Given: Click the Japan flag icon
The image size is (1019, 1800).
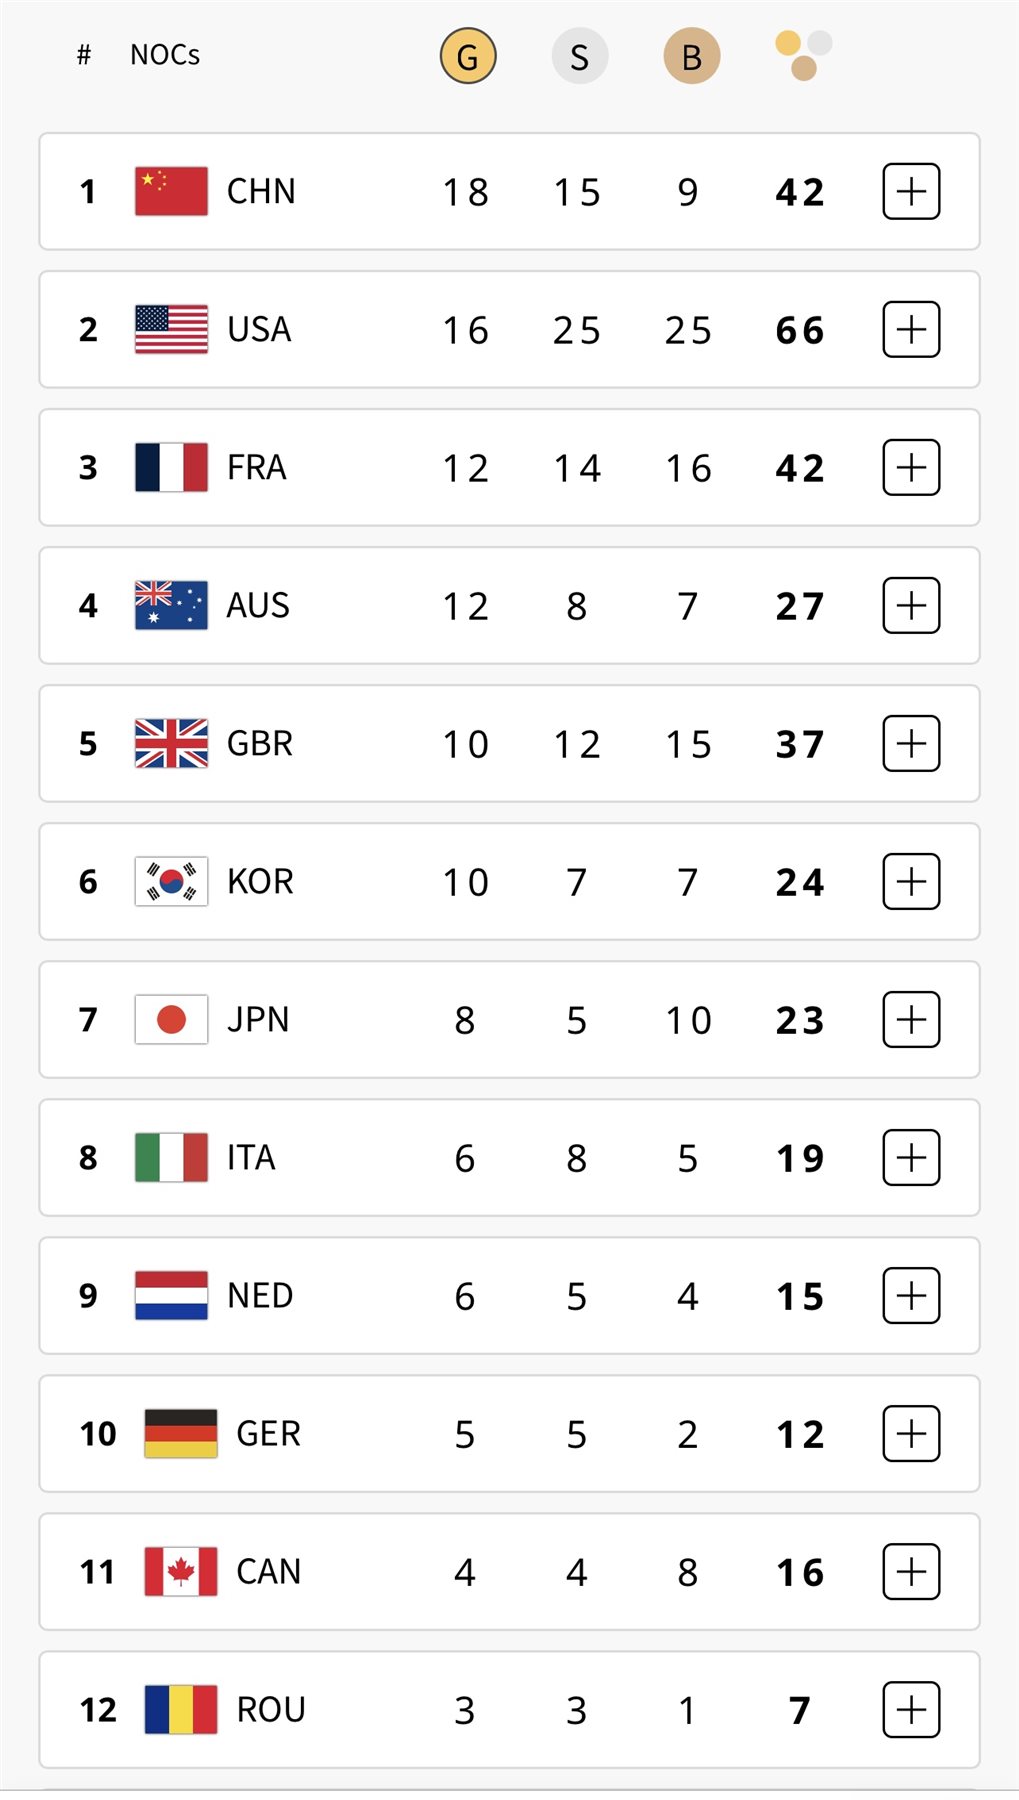Looking at the screenshot, I should coord(171,1019).
